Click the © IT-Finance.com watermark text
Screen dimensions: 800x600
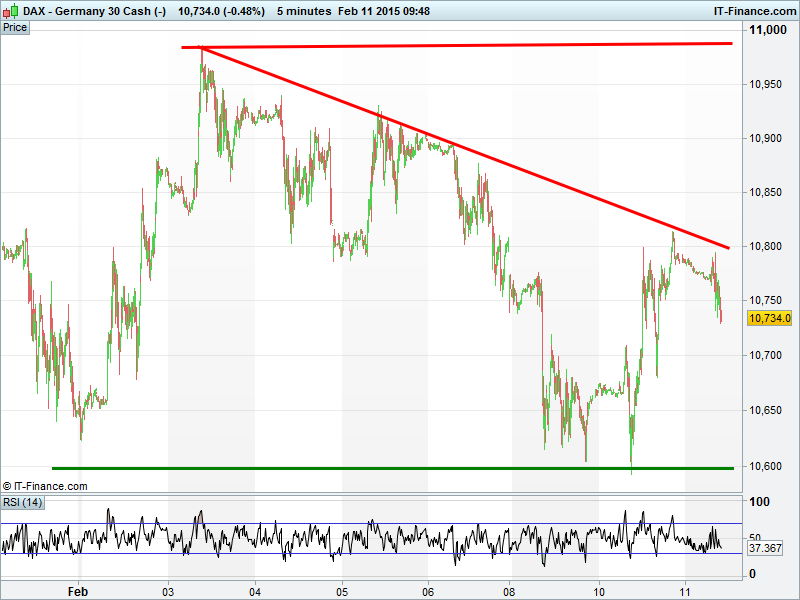point(45,486)
